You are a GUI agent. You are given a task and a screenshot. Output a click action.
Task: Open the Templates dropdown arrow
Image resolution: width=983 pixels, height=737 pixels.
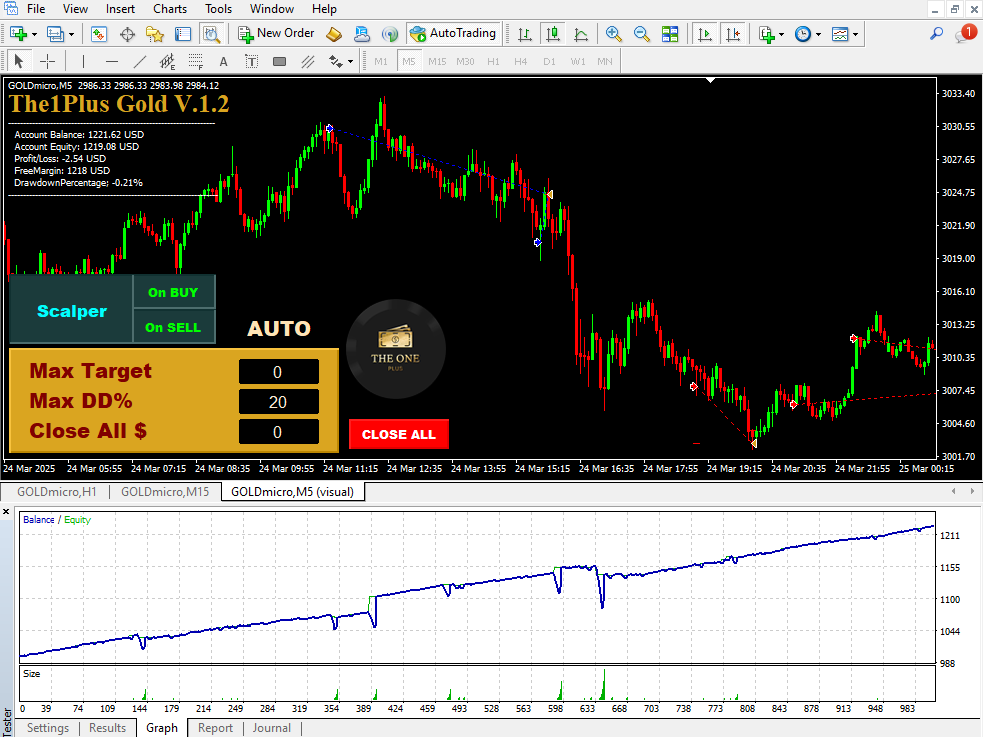855,34
